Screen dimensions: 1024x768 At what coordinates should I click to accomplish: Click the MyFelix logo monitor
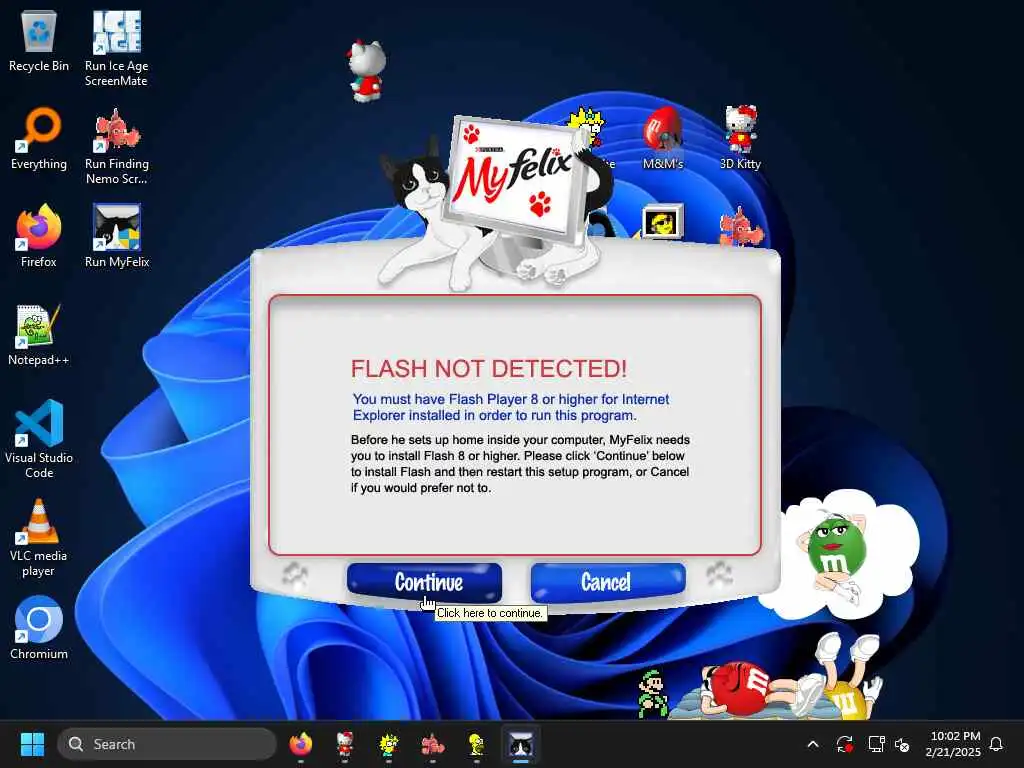[x=516, y=180]
